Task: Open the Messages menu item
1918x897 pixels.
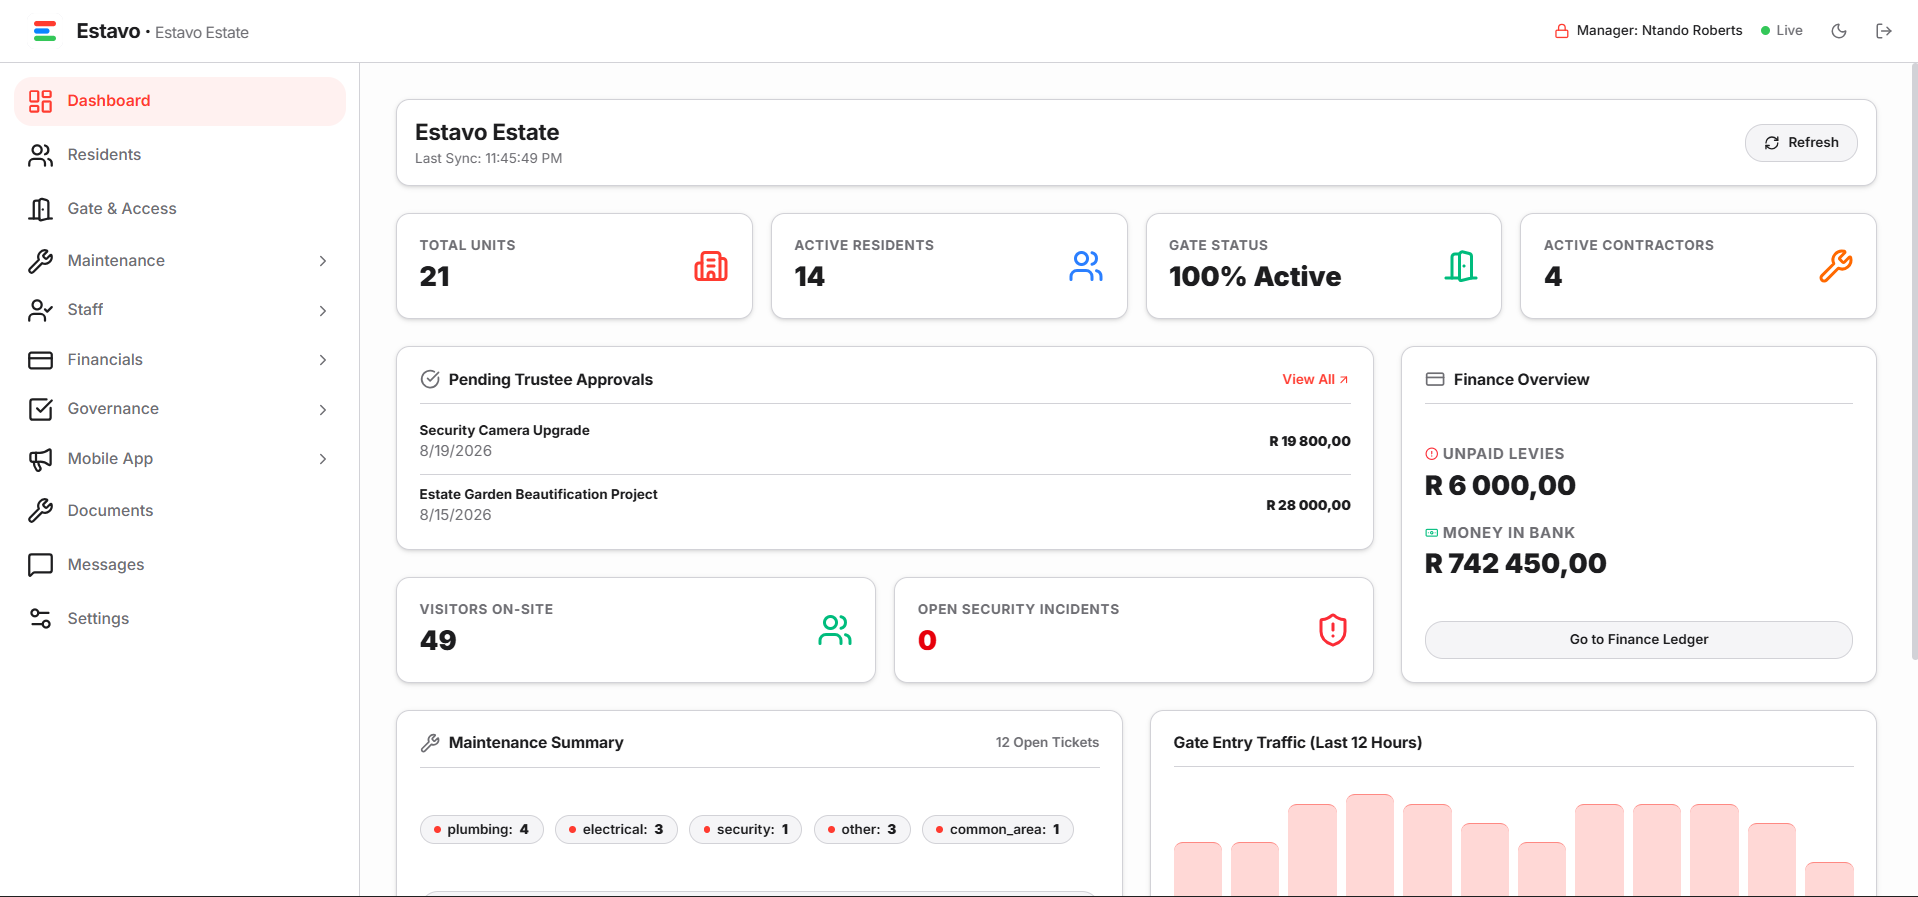Action: point(180,565)
